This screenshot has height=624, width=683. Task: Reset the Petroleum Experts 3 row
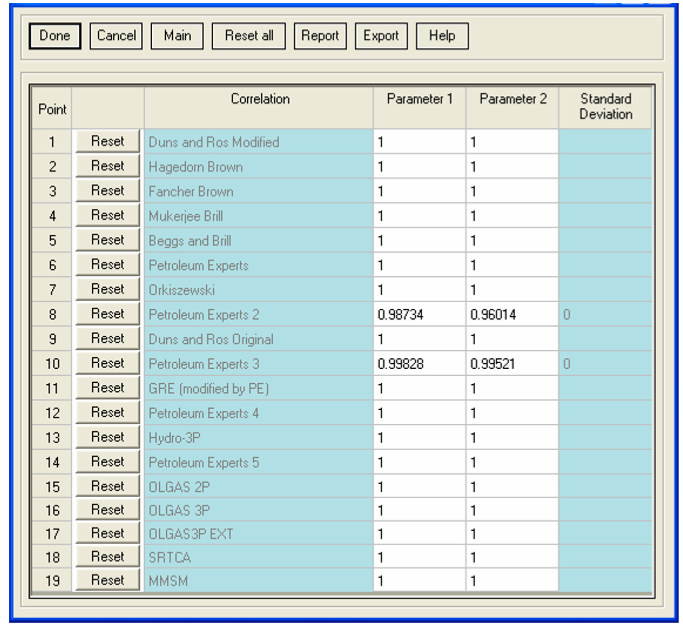click(108, 363)
